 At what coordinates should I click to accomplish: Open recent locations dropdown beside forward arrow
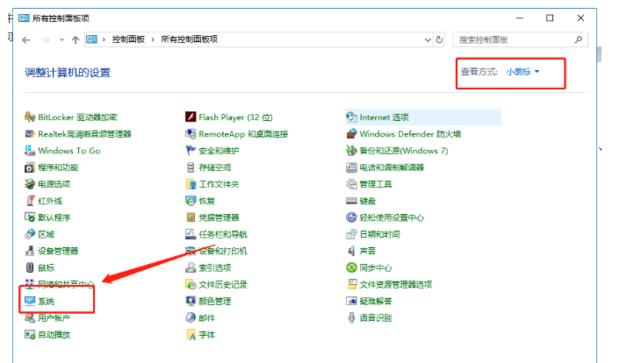click(x=61, y=40)
